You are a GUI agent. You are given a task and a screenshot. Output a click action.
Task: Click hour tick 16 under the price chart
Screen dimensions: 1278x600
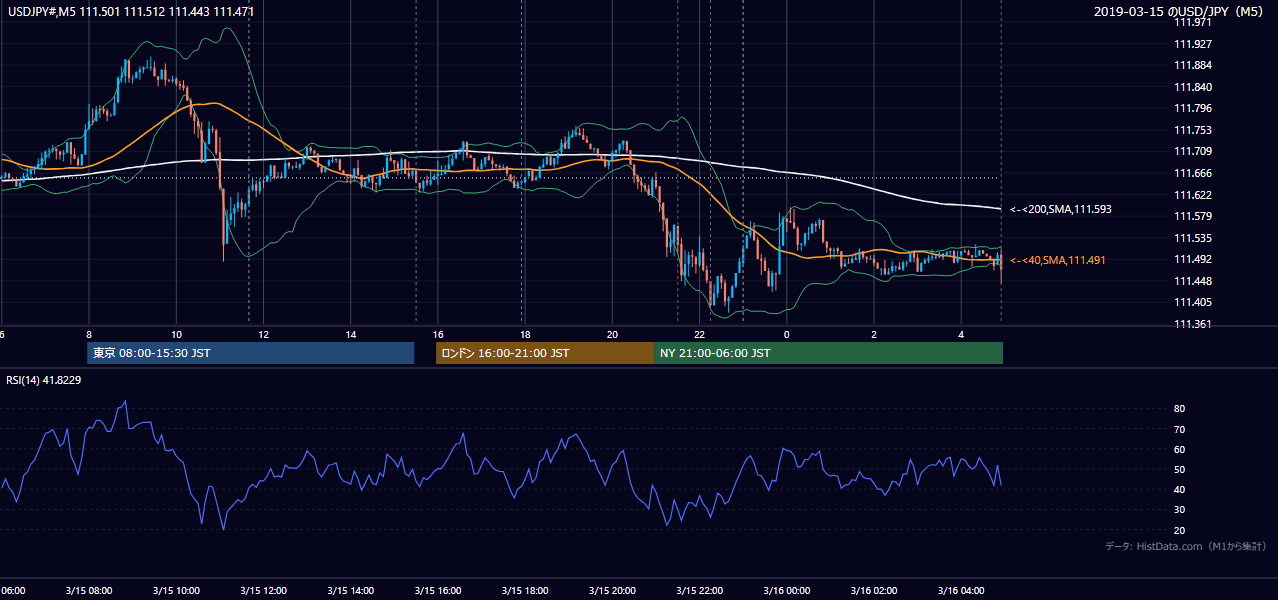click(438, 334)
